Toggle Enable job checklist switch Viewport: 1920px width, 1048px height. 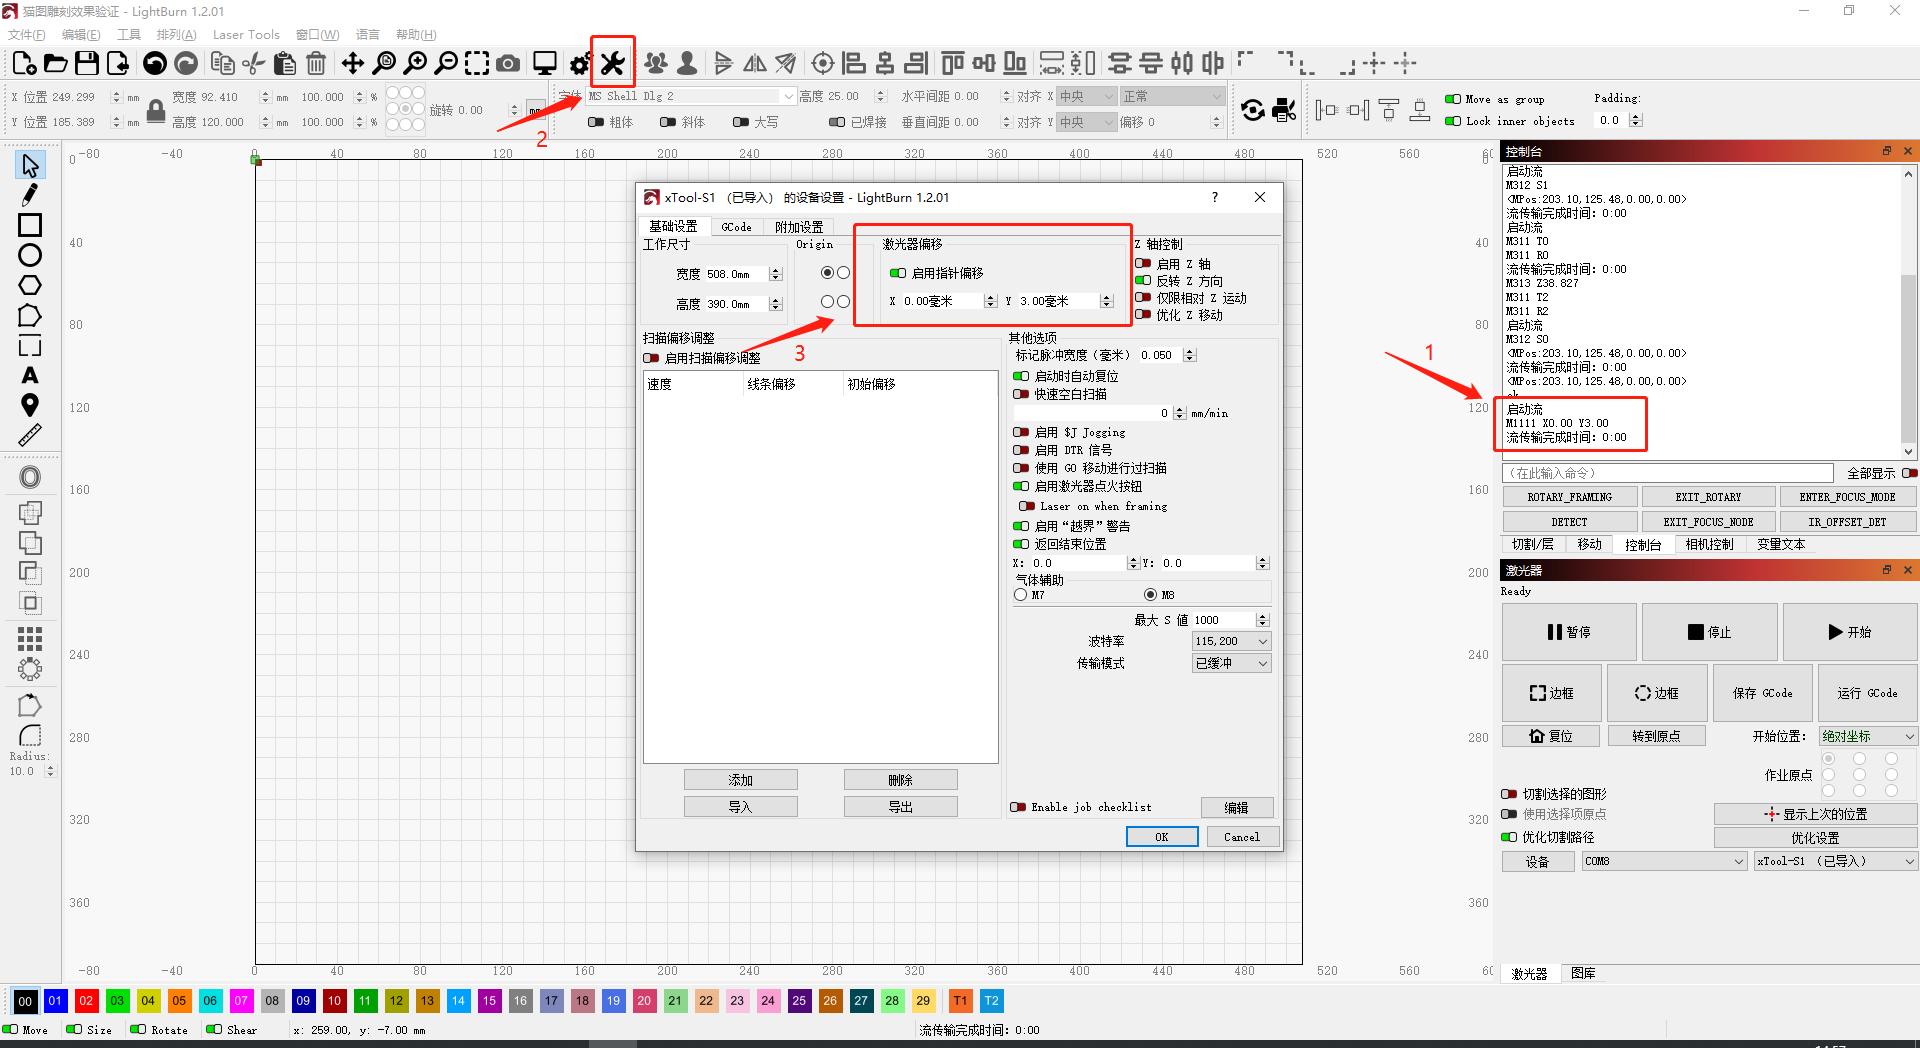pyautogui.click(x=1018, y=807)
